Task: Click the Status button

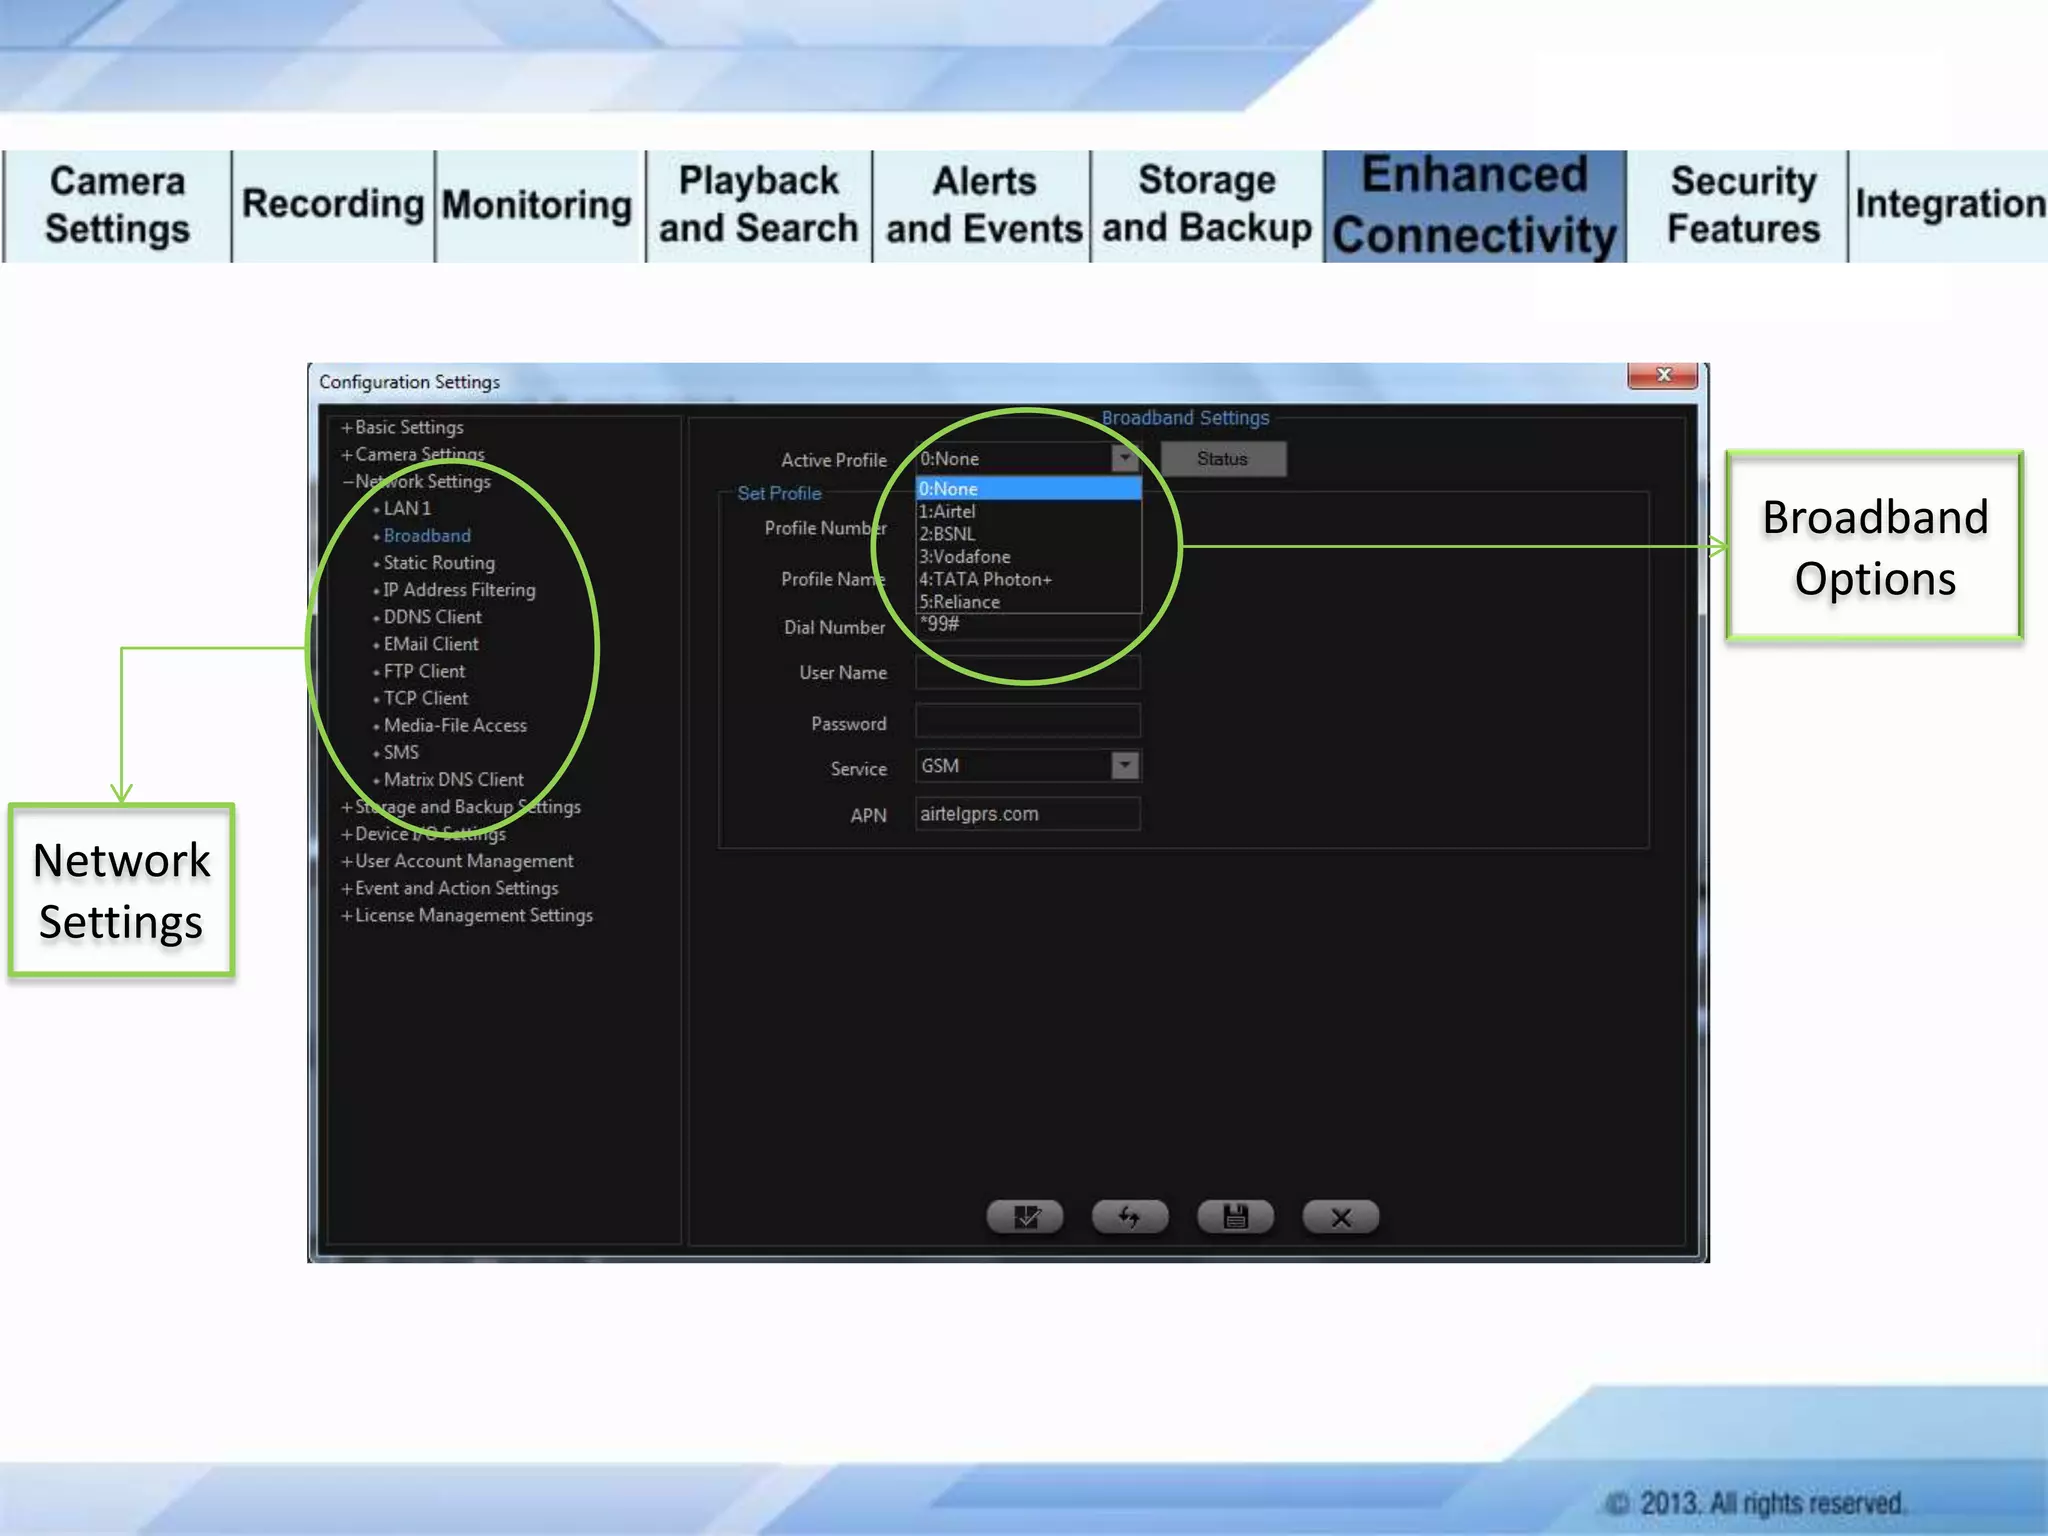Action: tap(1223, 459)
